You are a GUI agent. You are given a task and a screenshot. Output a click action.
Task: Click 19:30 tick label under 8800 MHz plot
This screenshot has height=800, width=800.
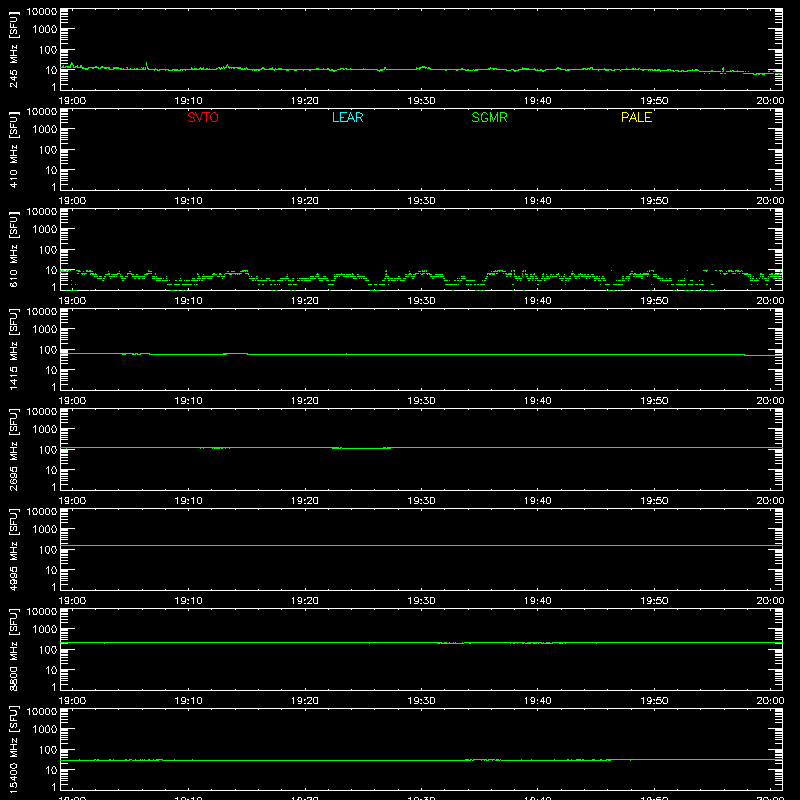(x=421, y=701)
